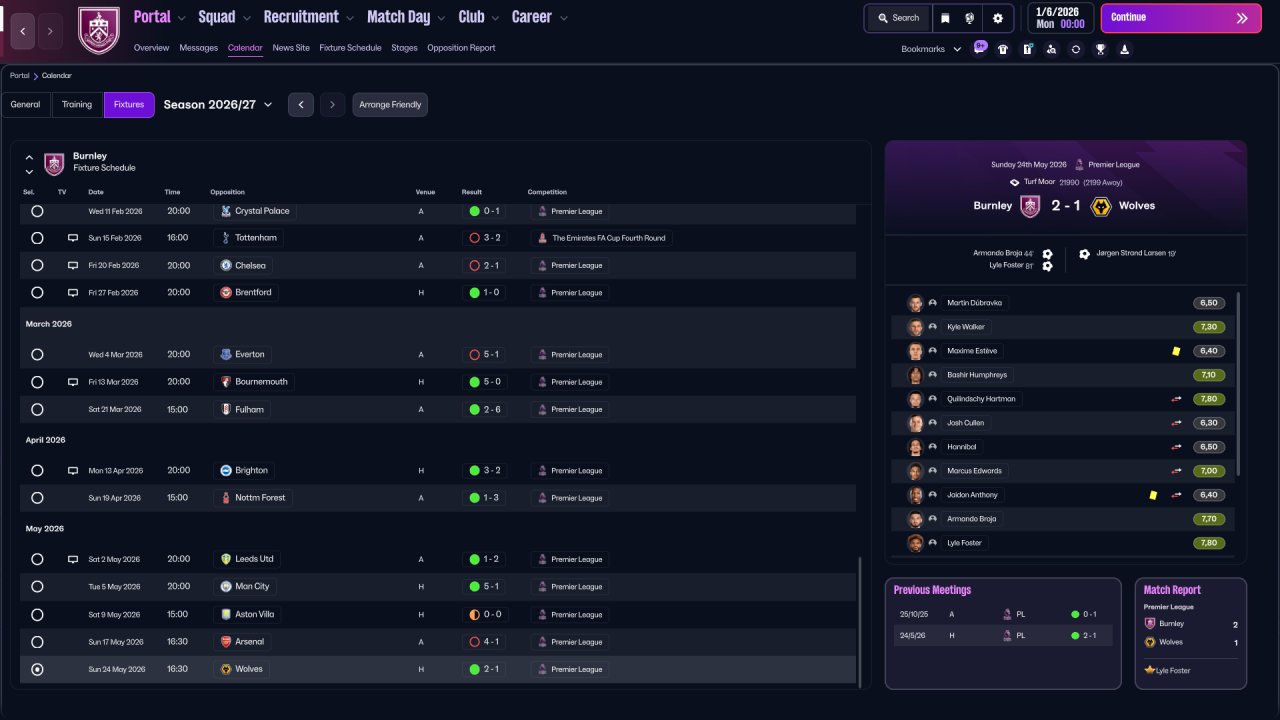Click the Burnley club badge in the header
This screenshot has height=720, width=1280.
coord(99,30)
